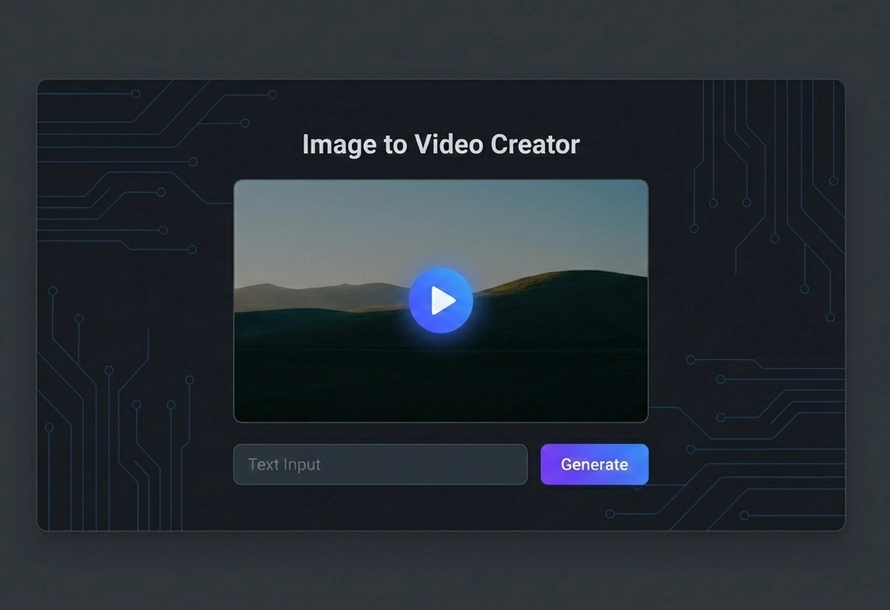Start playback using the circular play control
Screen dimensions: 890x610
(x=440, y=299)
